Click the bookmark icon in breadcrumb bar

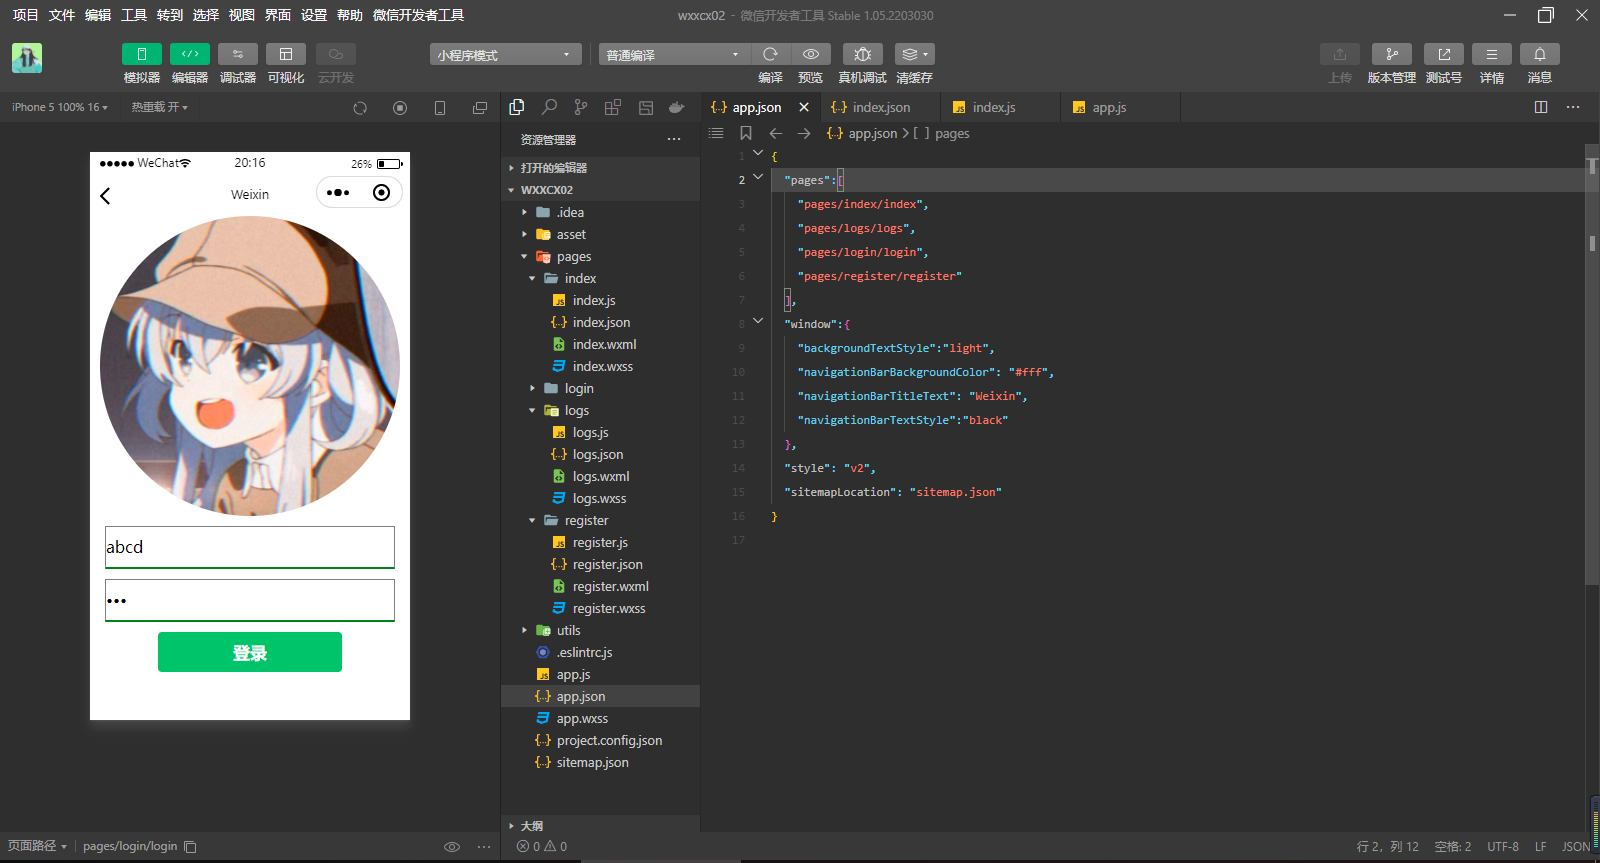point(746,133)
